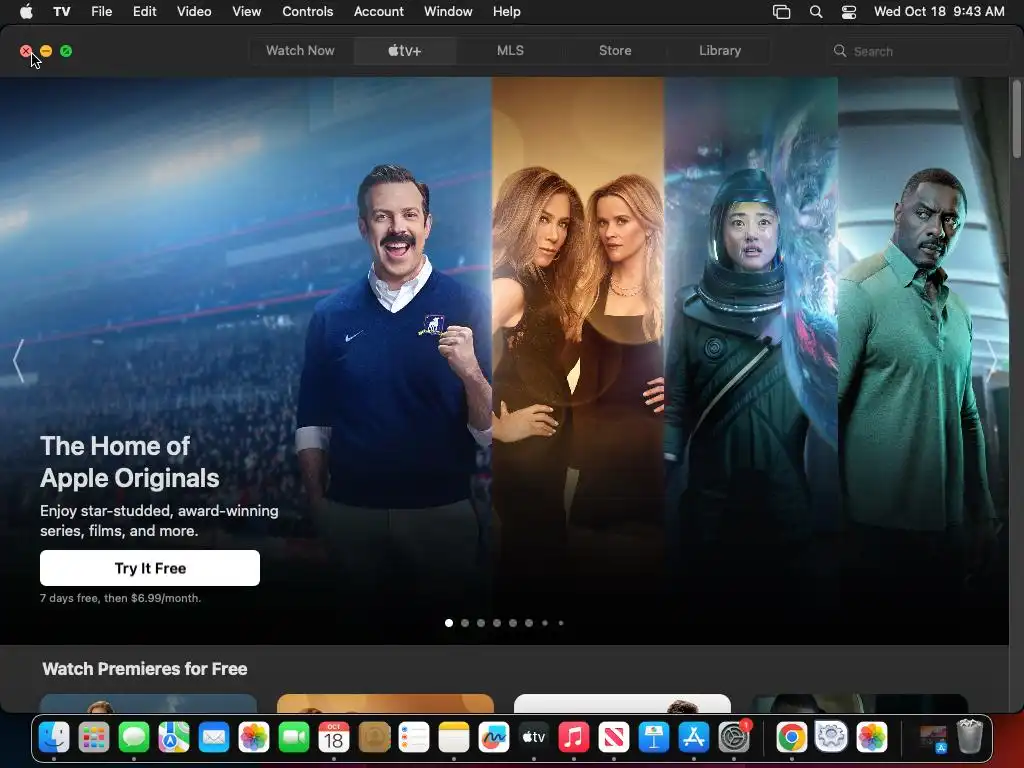1024x768 pixels.
Task: Click the Try It Free button
Action: coord(150,568)
